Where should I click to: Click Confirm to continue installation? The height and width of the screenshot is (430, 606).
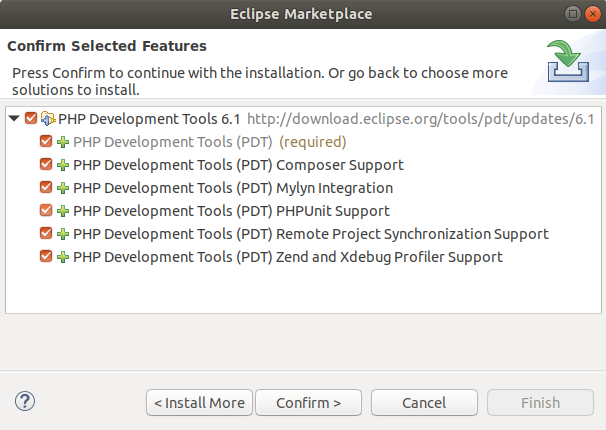click(308, 403)
